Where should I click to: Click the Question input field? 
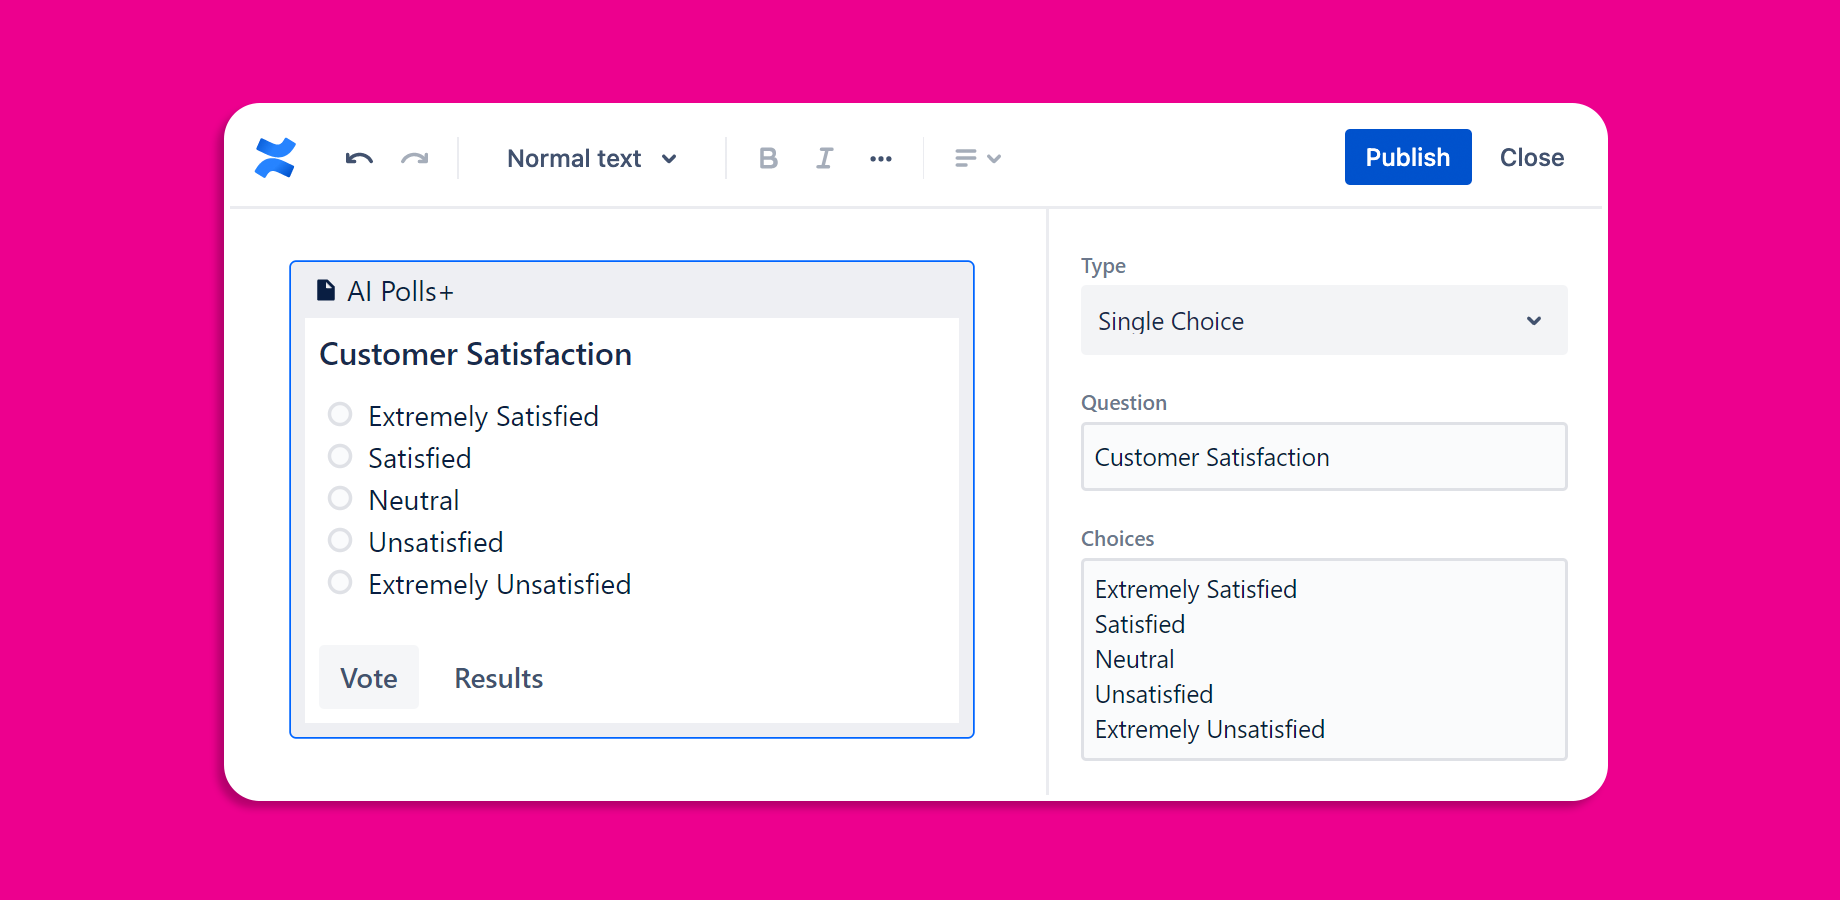[x=1323, y=457]
